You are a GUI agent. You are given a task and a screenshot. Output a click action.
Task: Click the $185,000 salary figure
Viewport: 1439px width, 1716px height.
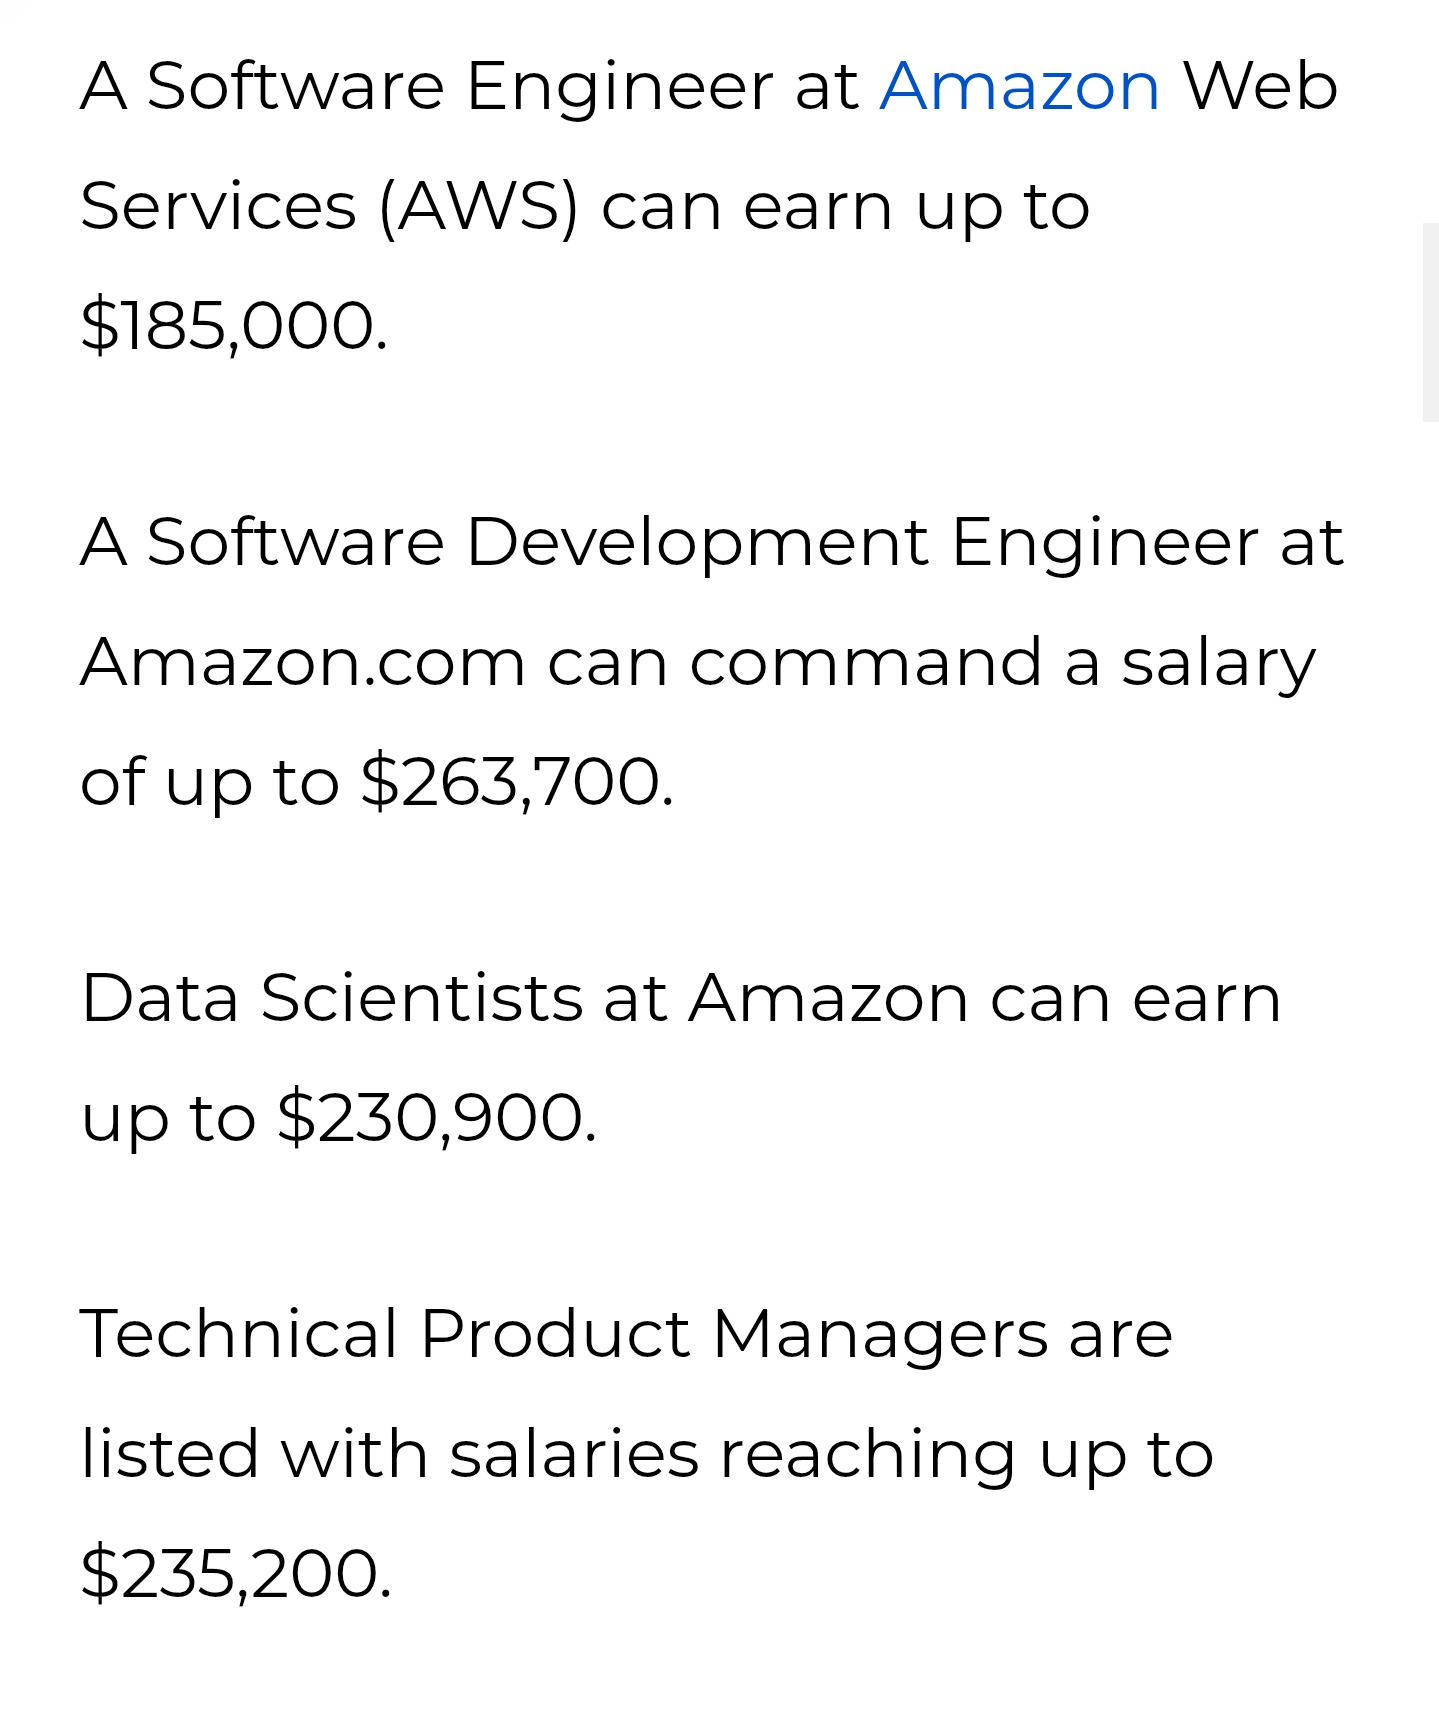[x=233, y=325]
